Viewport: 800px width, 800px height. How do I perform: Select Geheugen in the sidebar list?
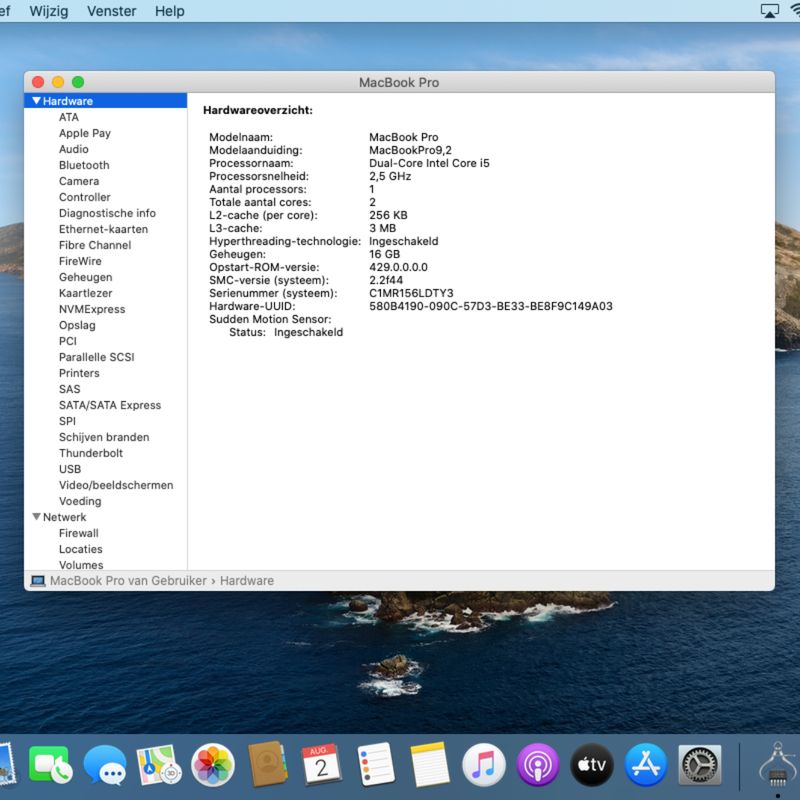click(86, 277)
